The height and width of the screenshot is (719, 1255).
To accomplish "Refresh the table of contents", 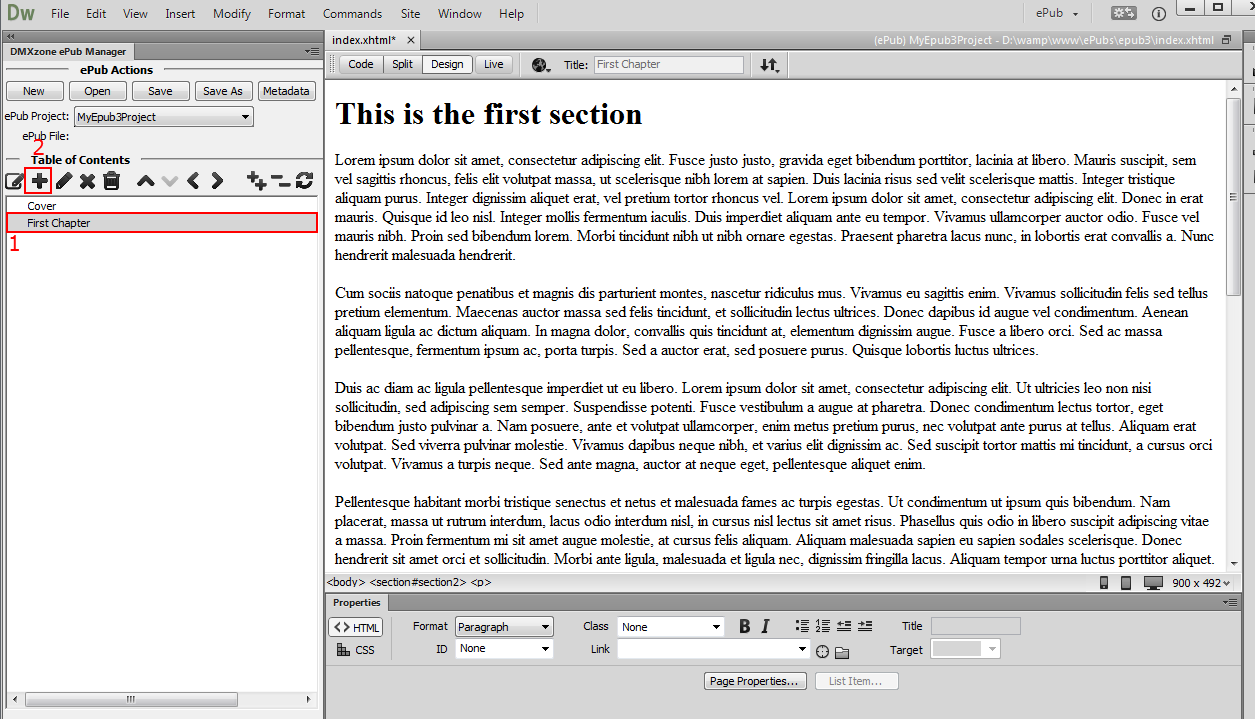I will point(305,181).
